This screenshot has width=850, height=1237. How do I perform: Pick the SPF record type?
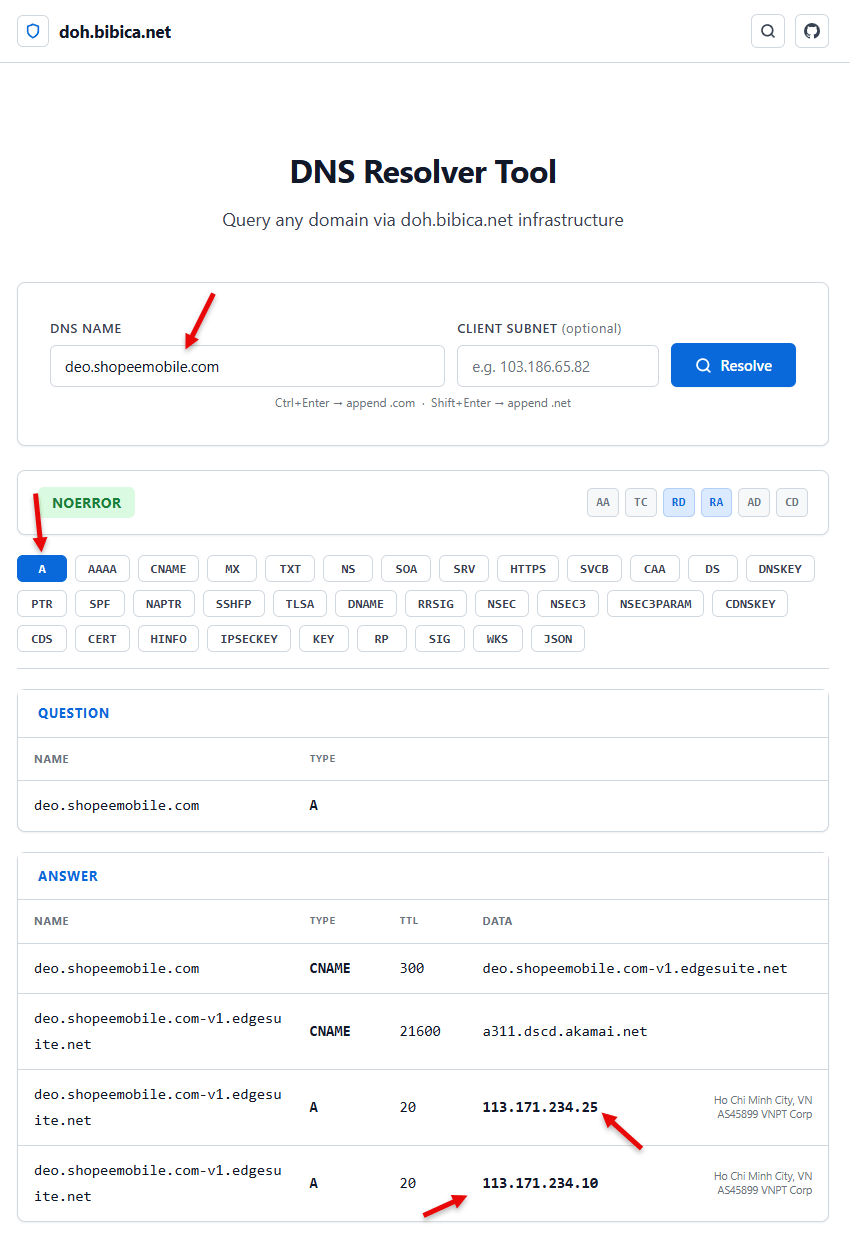(100, 604)
